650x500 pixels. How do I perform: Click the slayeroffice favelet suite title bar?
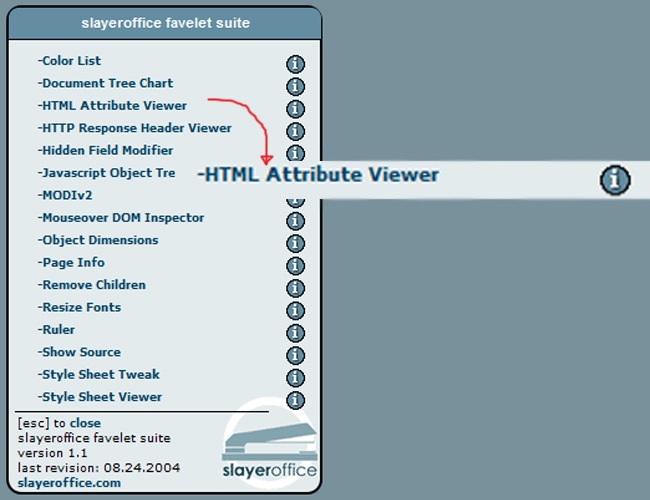click(x=165, y=23)
